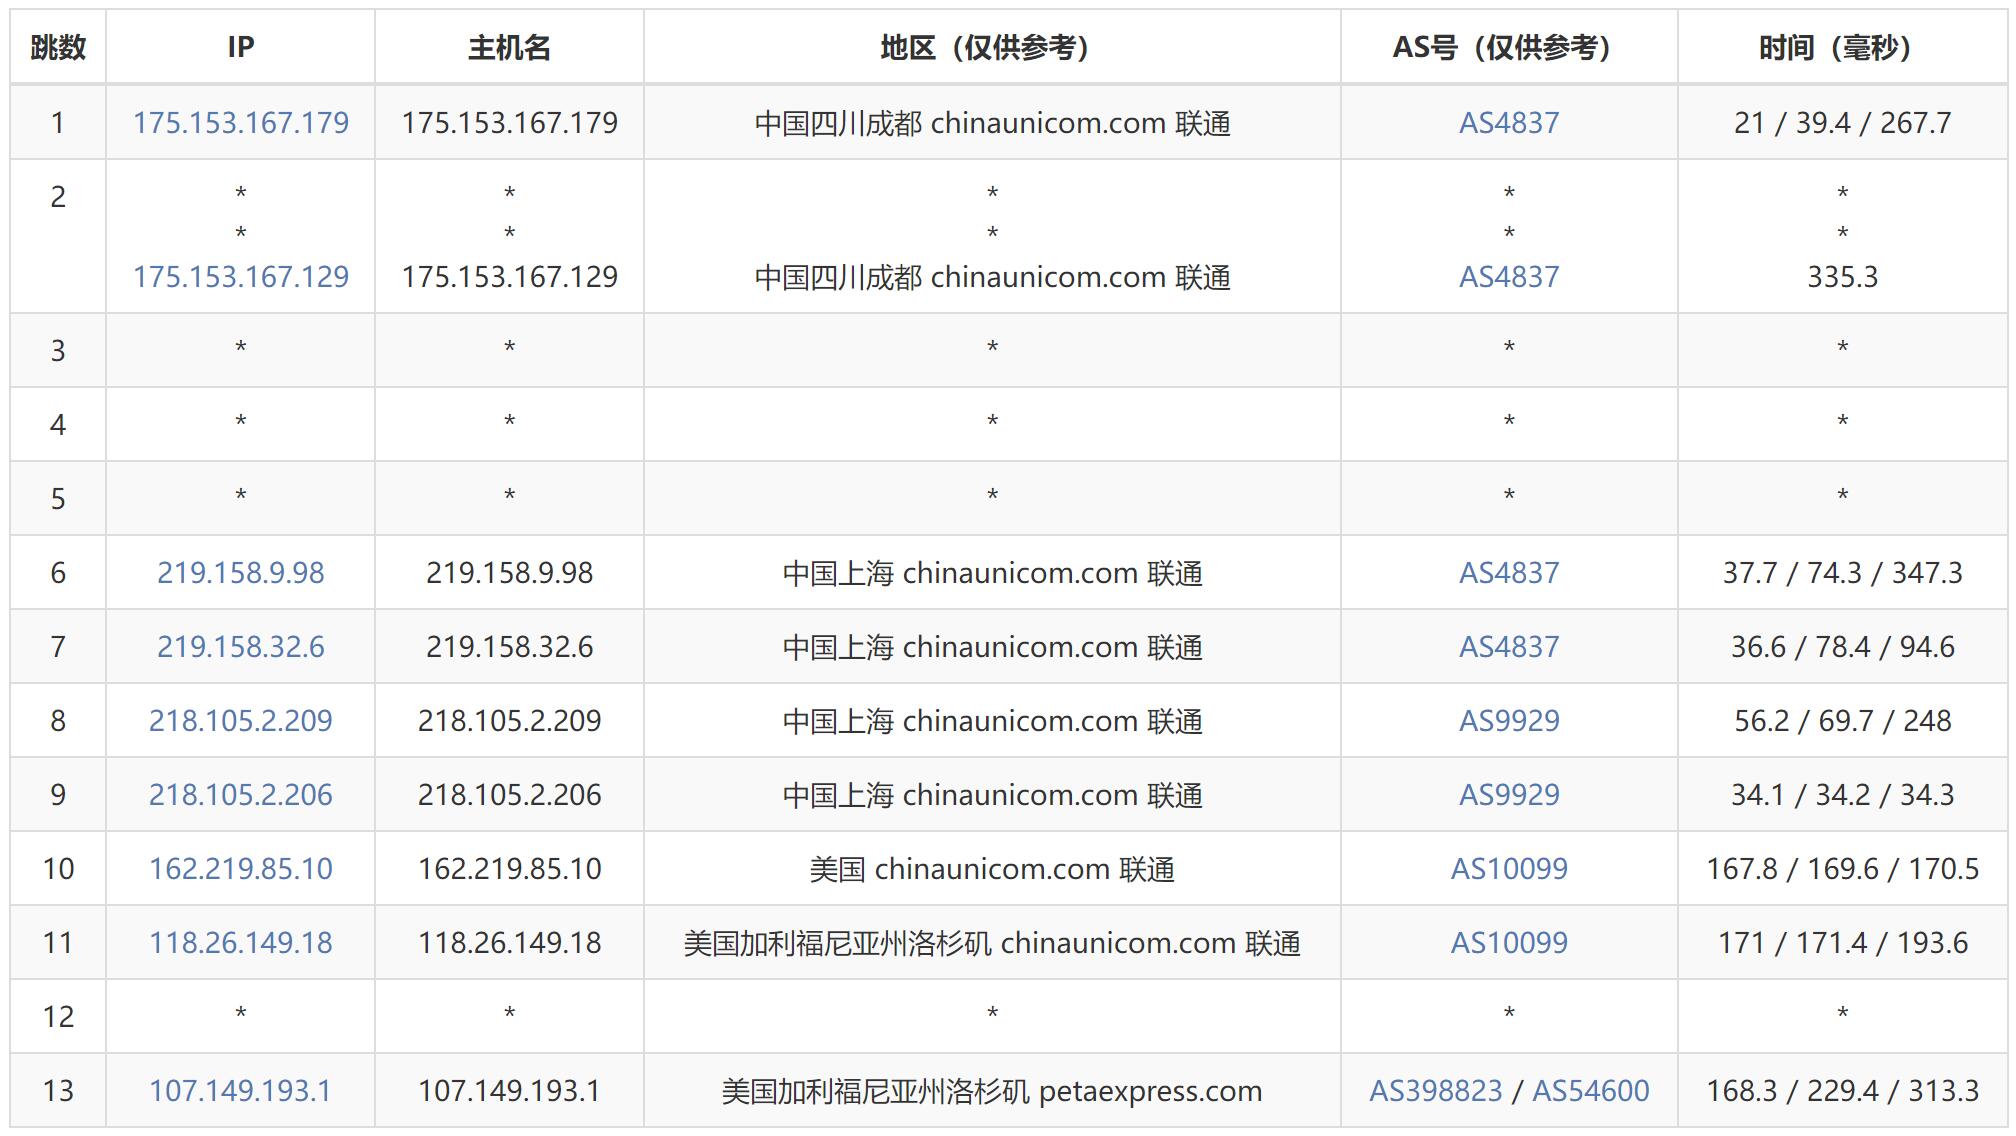The width and height of the screenshot is (2016, 1136).
Task: Click hop number 3
Action: (x=58, y=351)
